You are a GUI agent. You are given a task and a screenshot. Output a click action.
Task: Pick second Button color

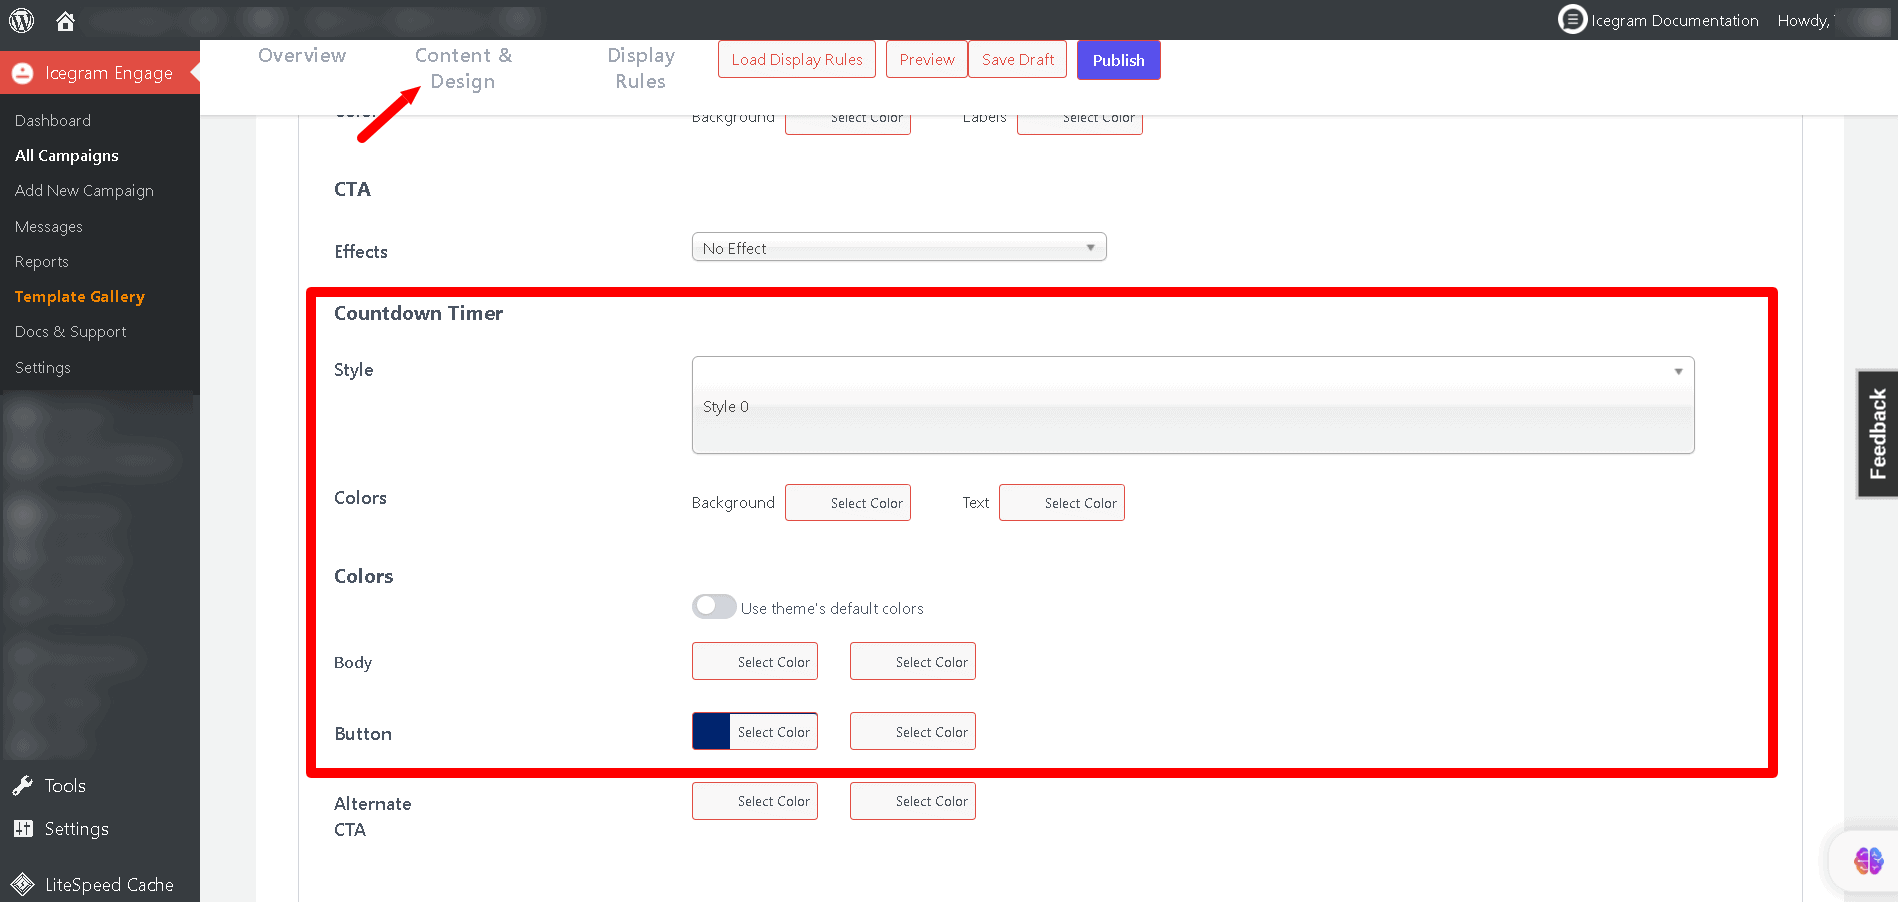(913, 731)
